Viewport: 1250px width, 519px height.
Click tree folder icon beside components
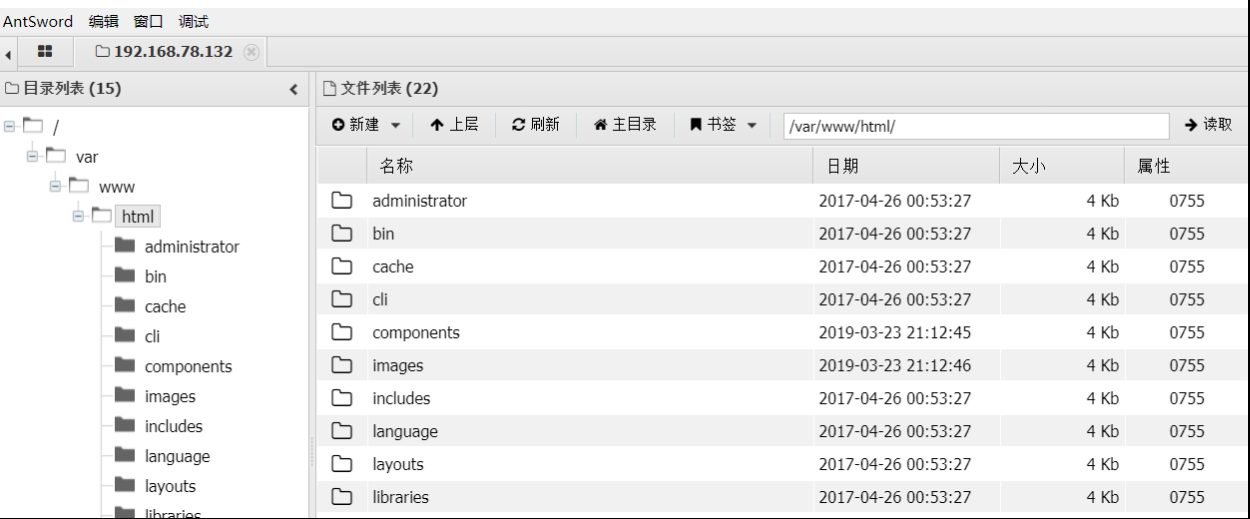tap(125, 366)
